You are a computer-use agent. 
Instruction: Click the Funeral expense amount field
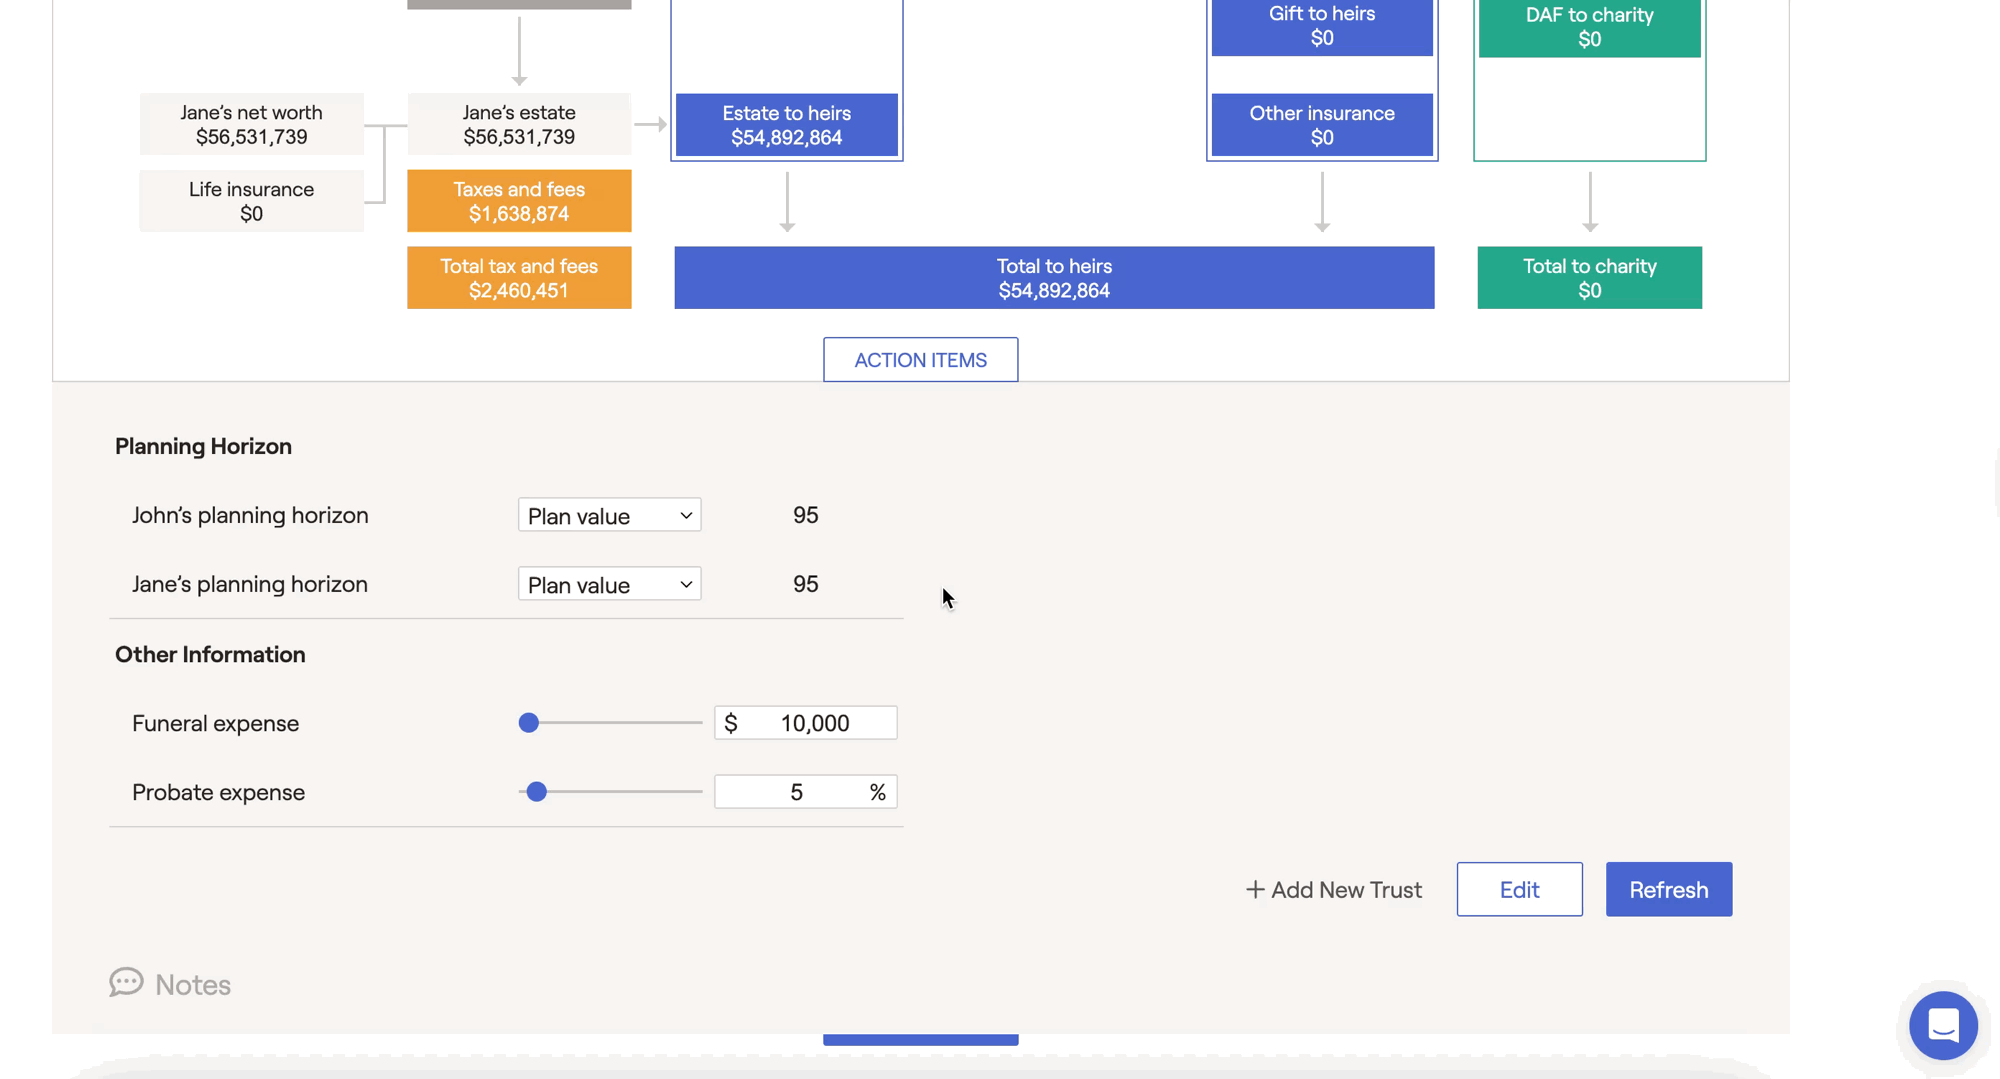814,723
